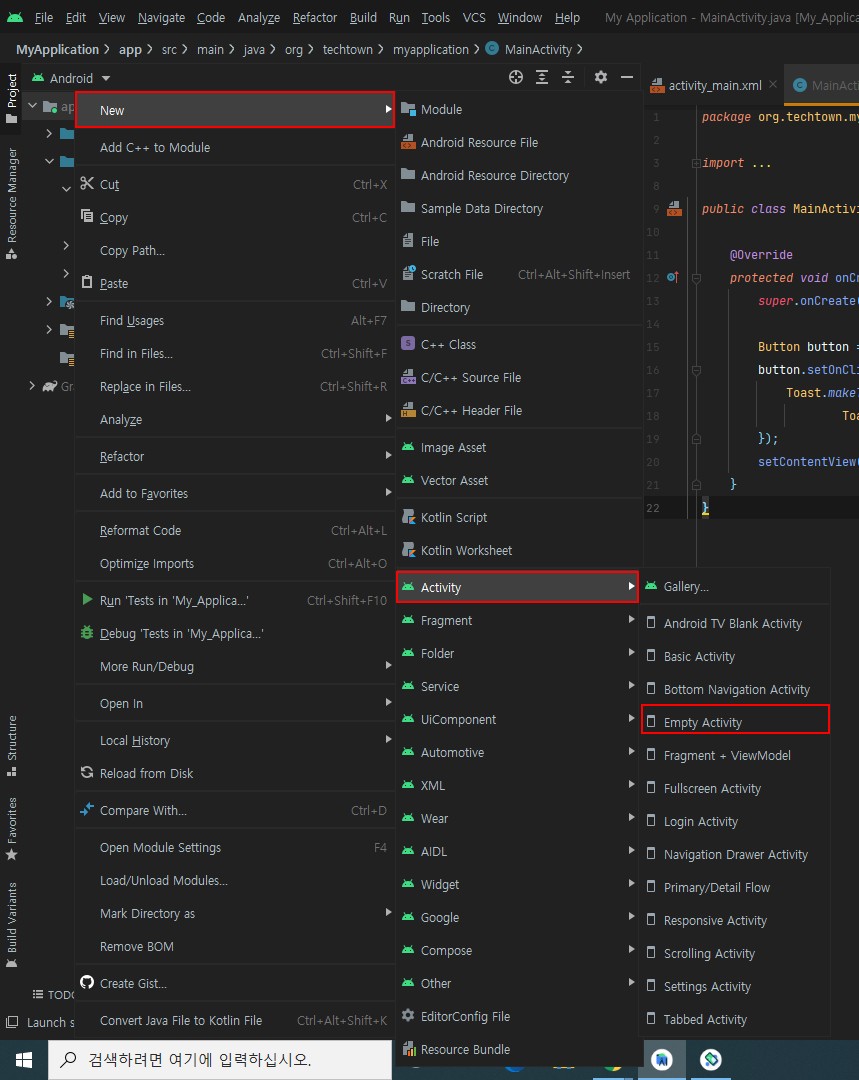Click the green Run triangle icon
The image size is (859, 1080).
click(87, 599)
